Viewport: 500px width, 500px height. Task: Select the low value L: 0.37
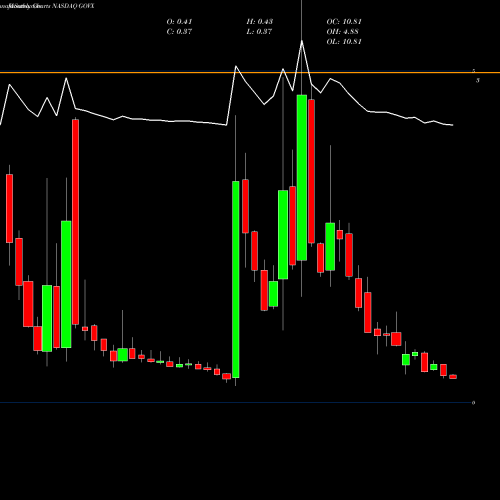pos(259,32)
